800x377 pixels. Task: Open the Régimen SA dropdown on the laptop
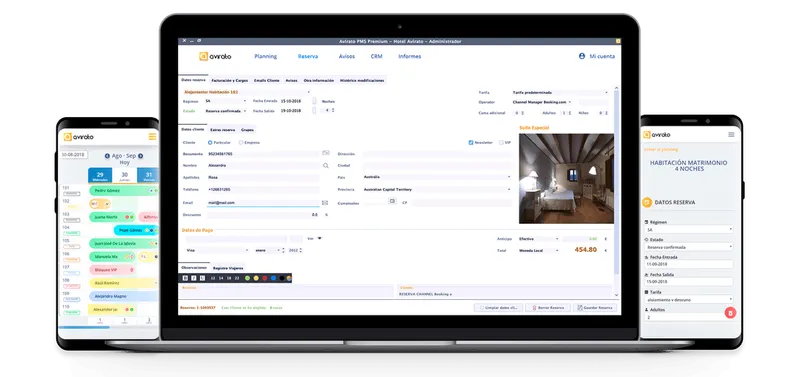click(x=226, y=101)
